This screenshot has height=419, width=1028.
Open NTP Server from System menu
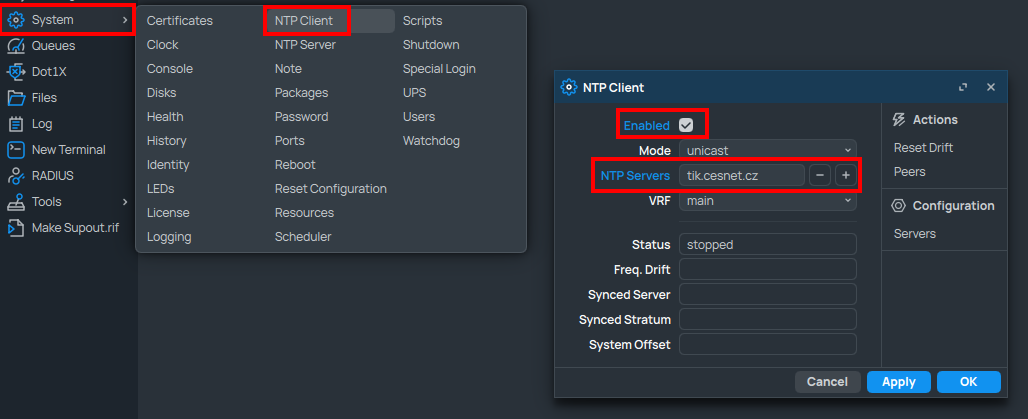click(x=305, y=45)
